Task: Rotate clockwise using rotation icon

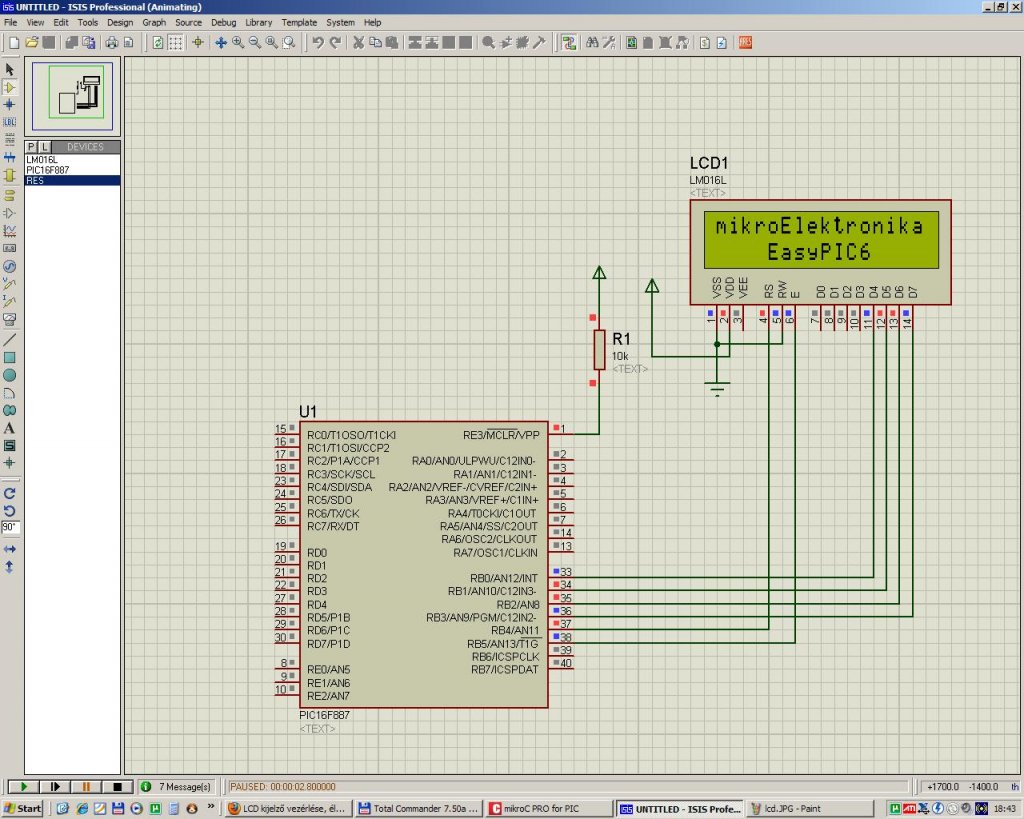Action: pyautogui.click(x=10, y=493)
